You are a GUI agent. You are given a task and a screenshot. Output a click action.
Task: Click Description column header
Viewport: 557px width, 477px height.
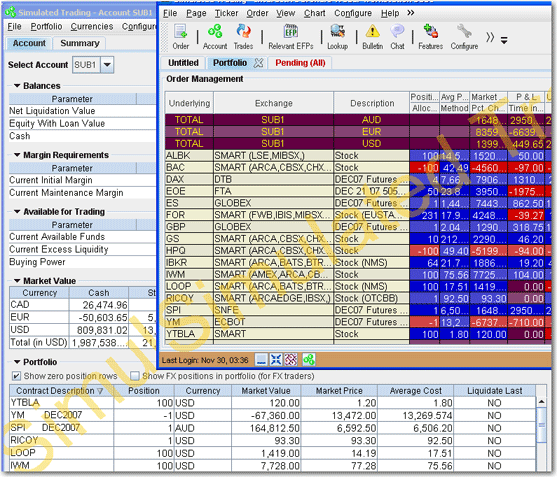[x=372, y=103]
